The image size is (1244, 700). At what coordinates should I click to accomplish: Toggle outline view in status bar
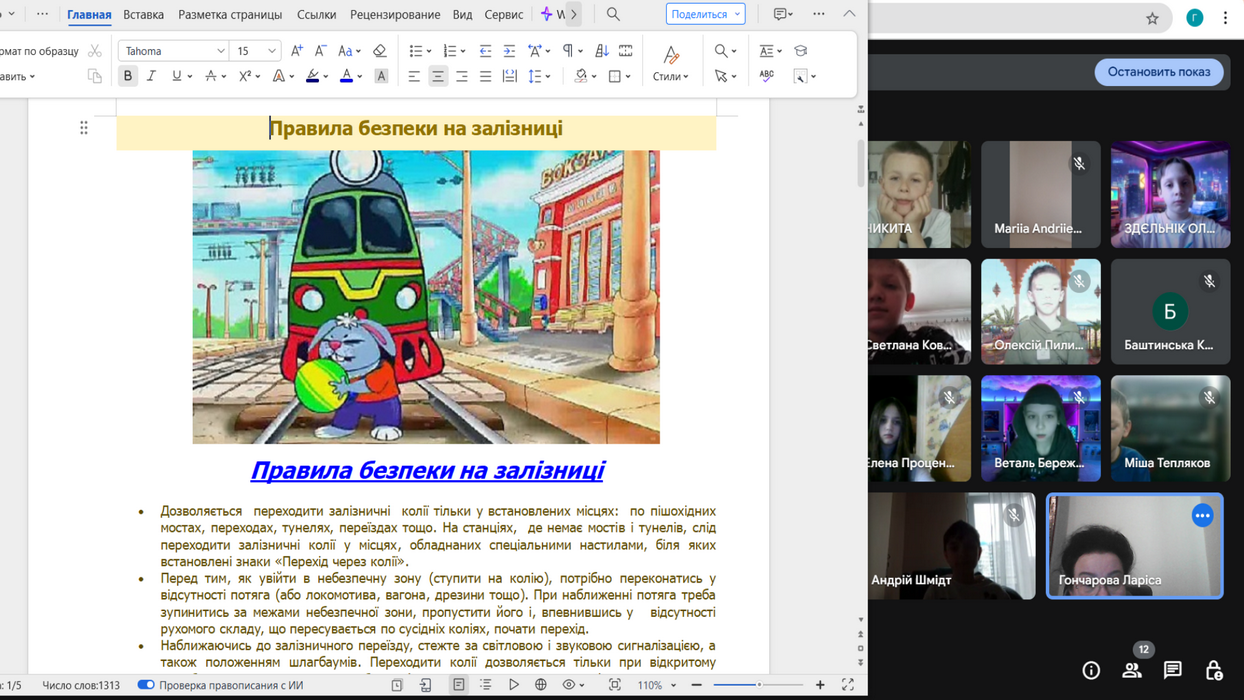pyautogui.click(x=486, y=685)
